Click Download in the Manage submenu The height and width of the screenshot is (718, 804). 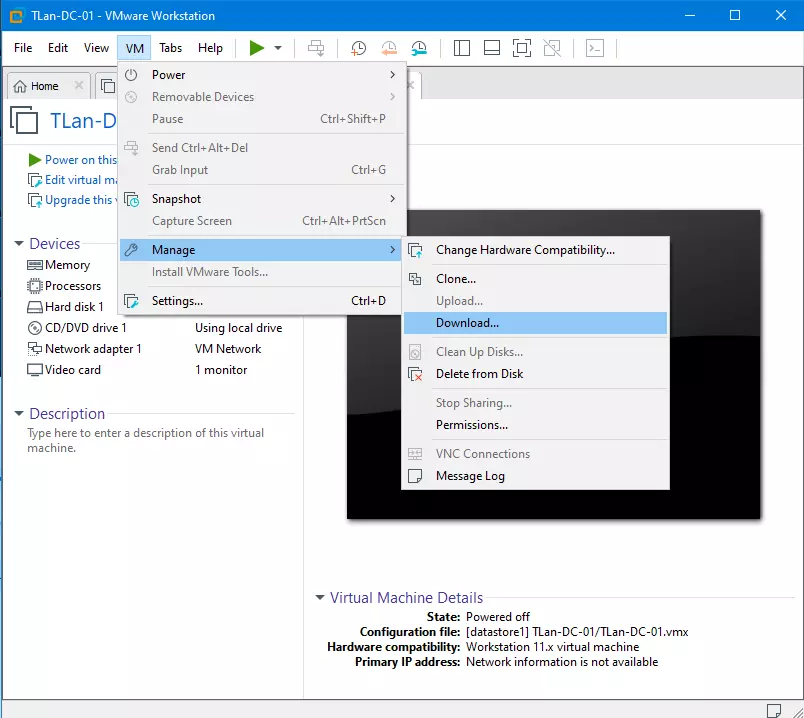tap(535, 323)
